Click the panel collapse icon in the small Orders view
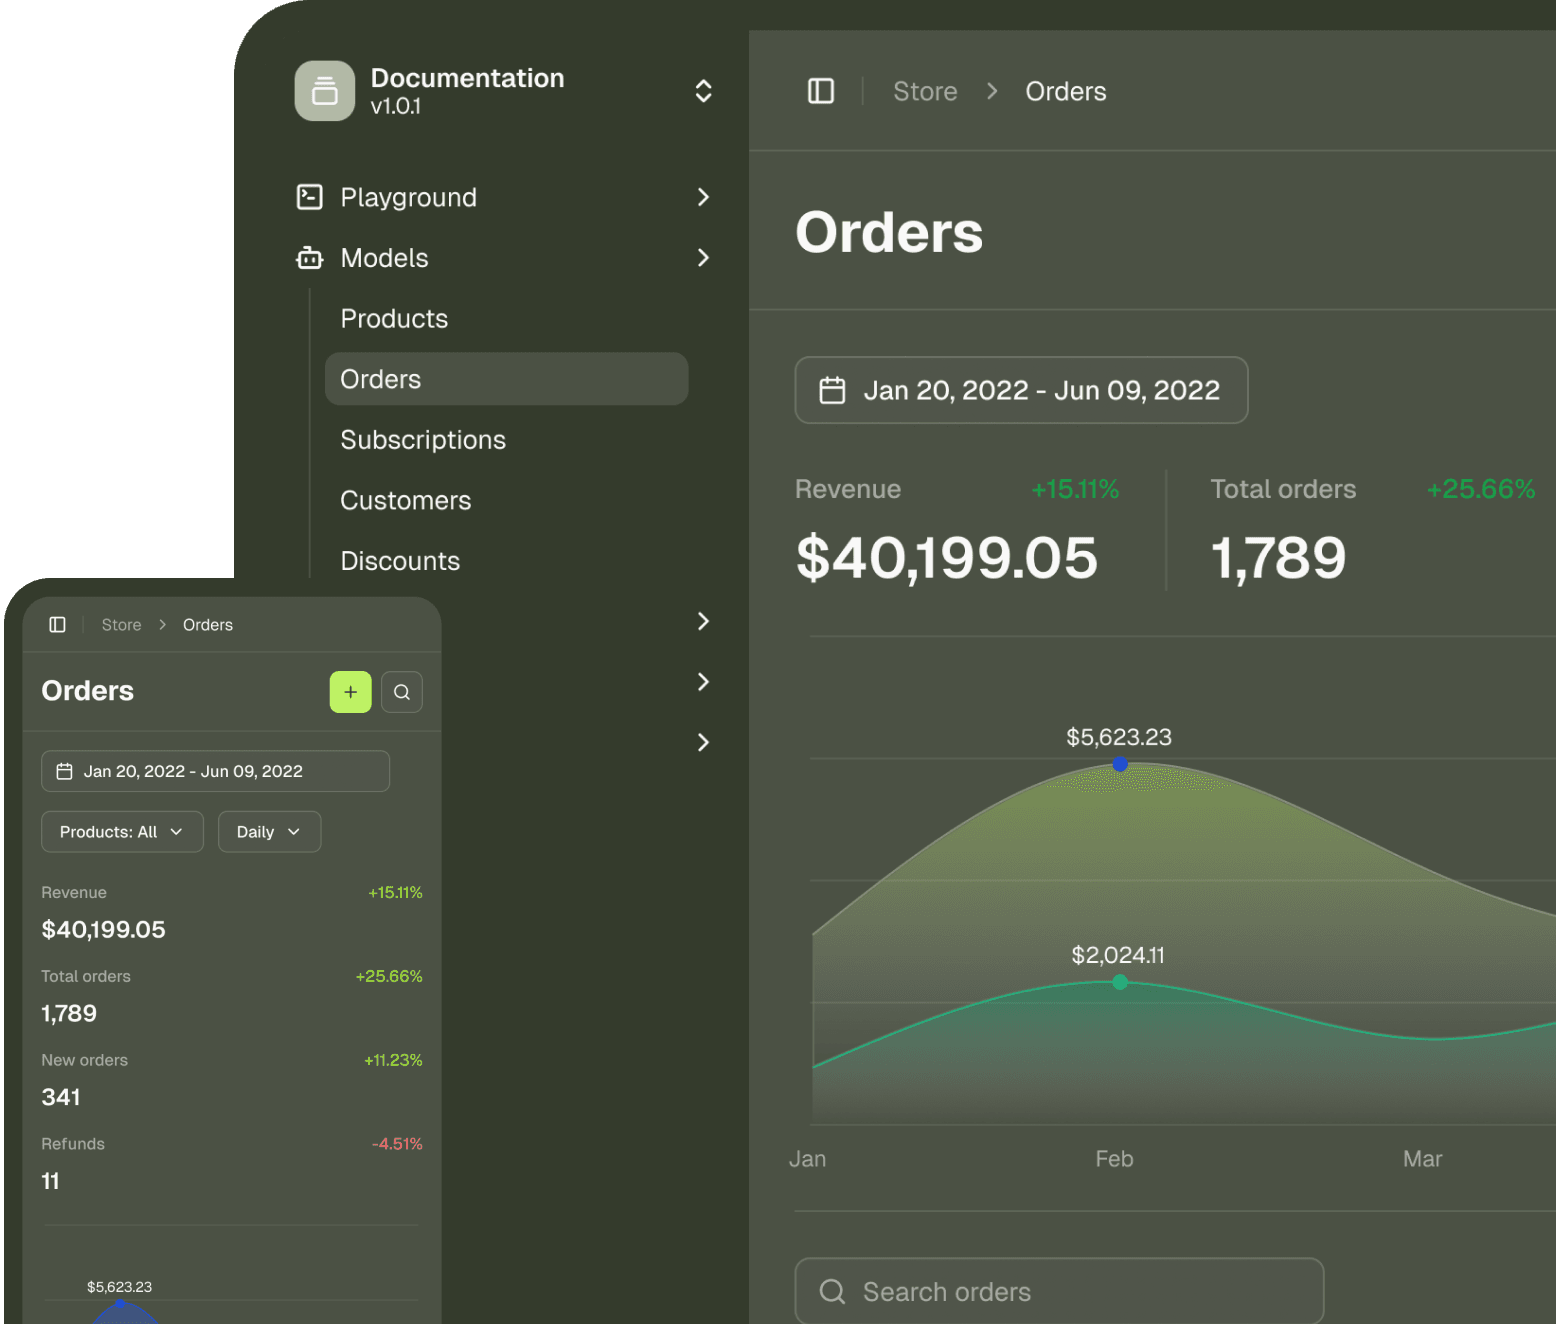The width and height of the screenshot is (1556, 1324). [x=57, y=624]
